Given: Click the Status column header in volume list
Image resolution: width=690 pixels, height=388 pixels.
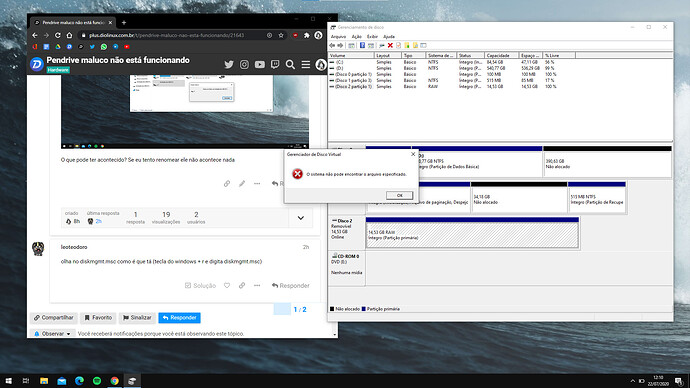Looking at the screenshot, I should pyautogui.click(x=470, y=55).
